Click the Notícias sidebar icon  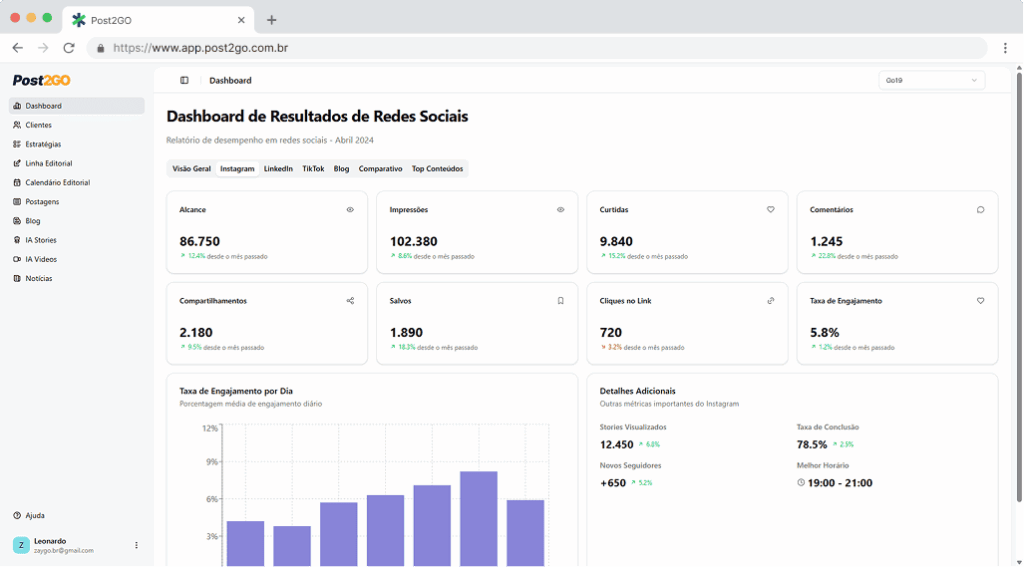click(17, 278)
